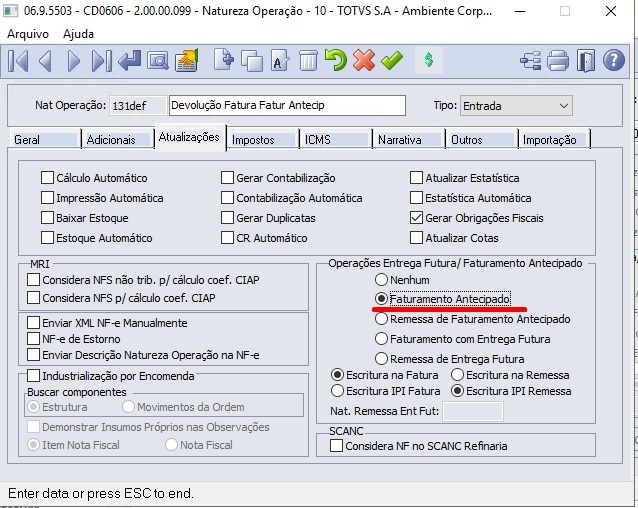Jump to last record icon

point(101,61)
